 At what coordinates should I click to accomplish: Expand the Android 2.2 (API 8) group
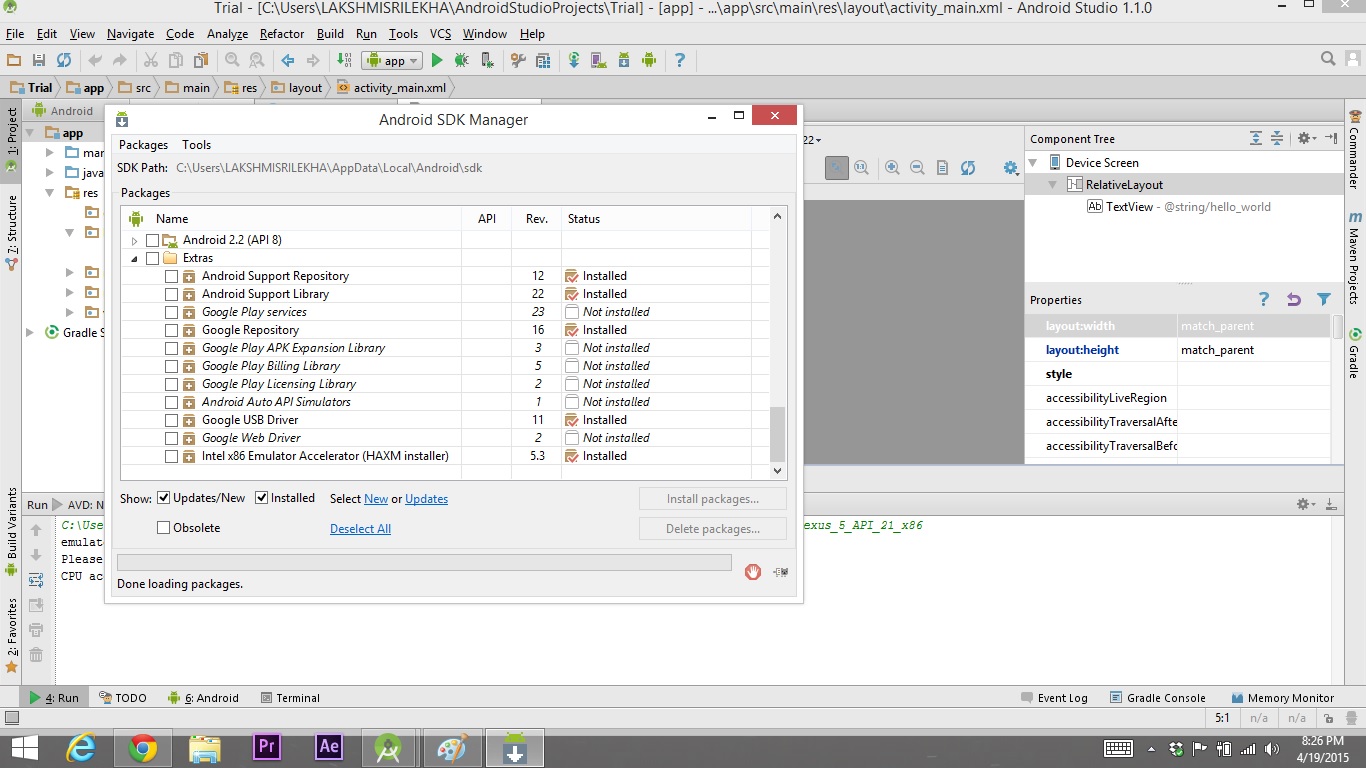pyautogui.click(x=135, y=240)
